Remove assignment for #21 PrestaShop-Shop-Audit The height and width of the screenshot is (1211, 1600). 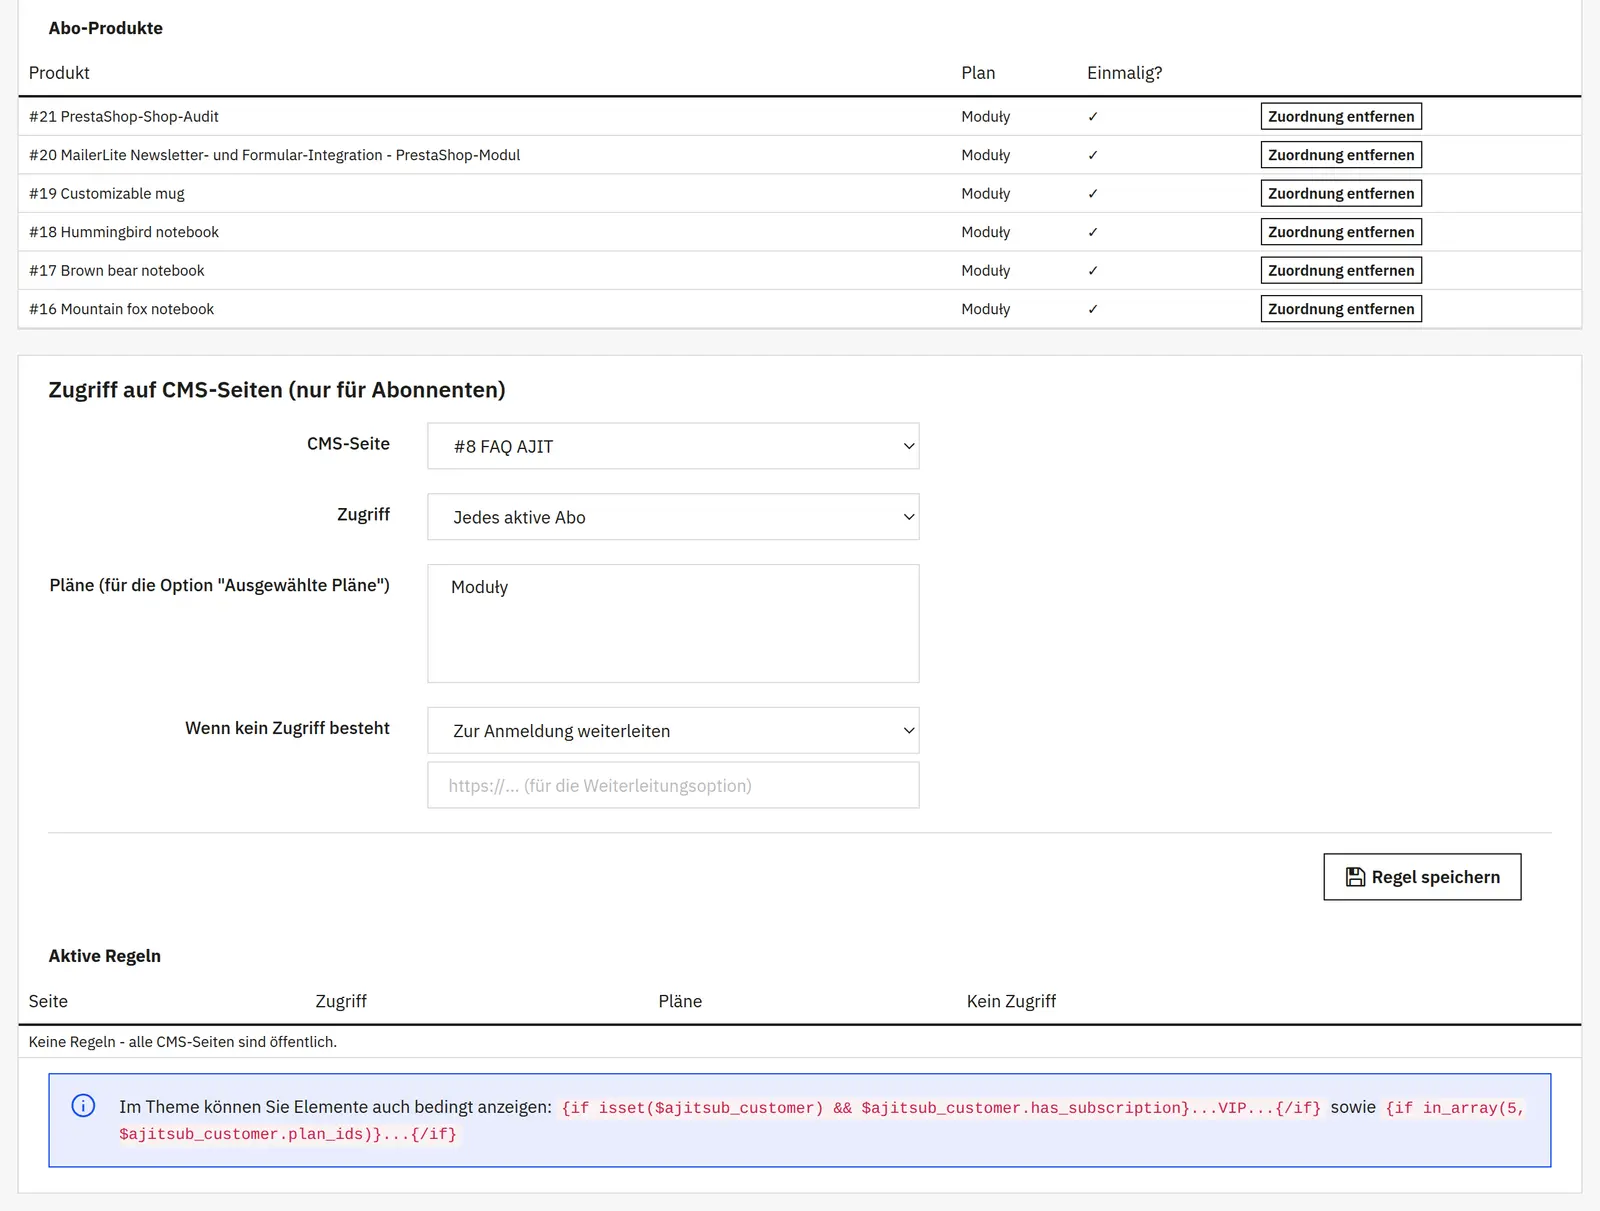tap(1341, 116)
